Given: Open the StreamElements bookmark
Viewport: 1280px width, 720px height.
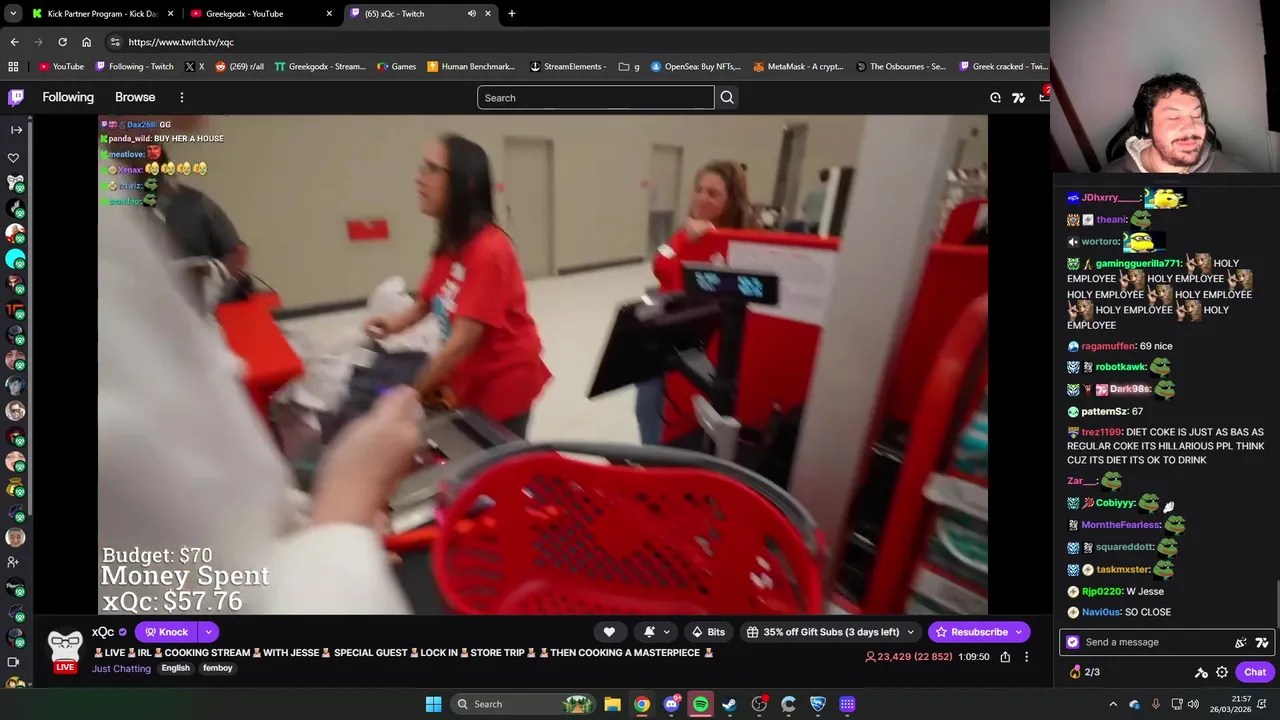Looking at the screenshot, I should [x=568, y=67].
